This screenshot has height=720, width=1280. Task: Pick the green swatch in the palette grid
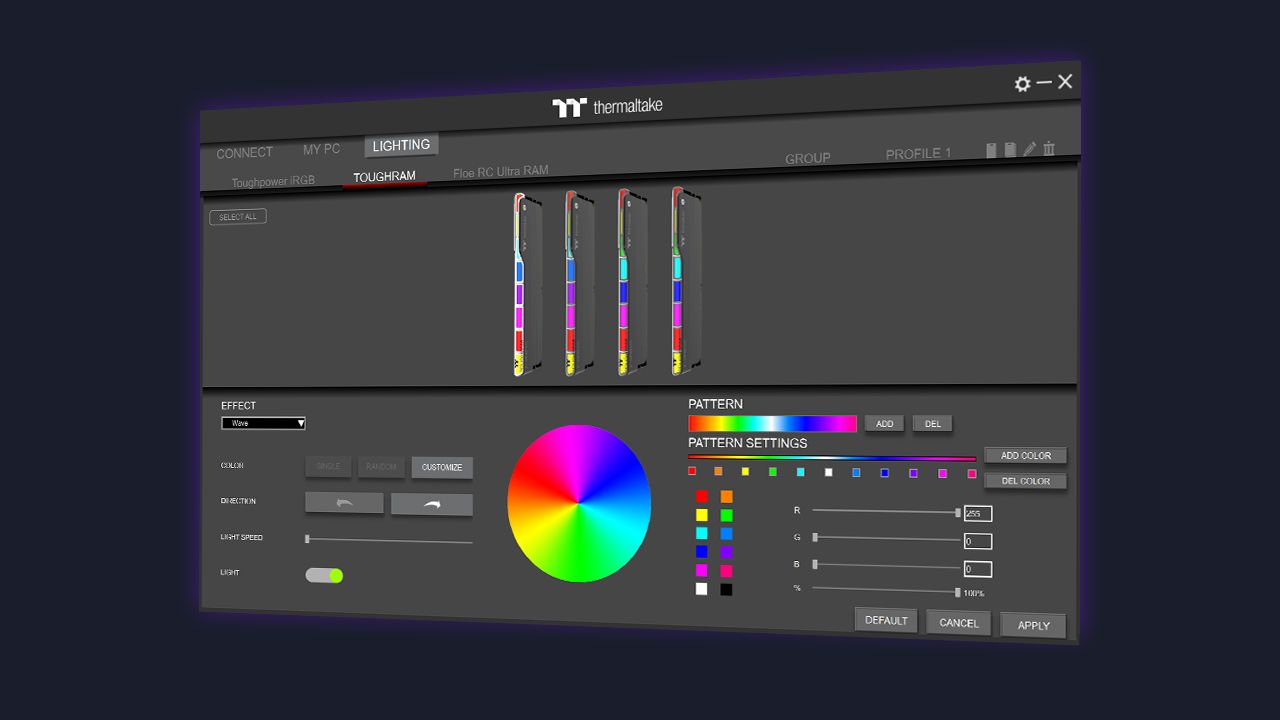pos(726,515)
